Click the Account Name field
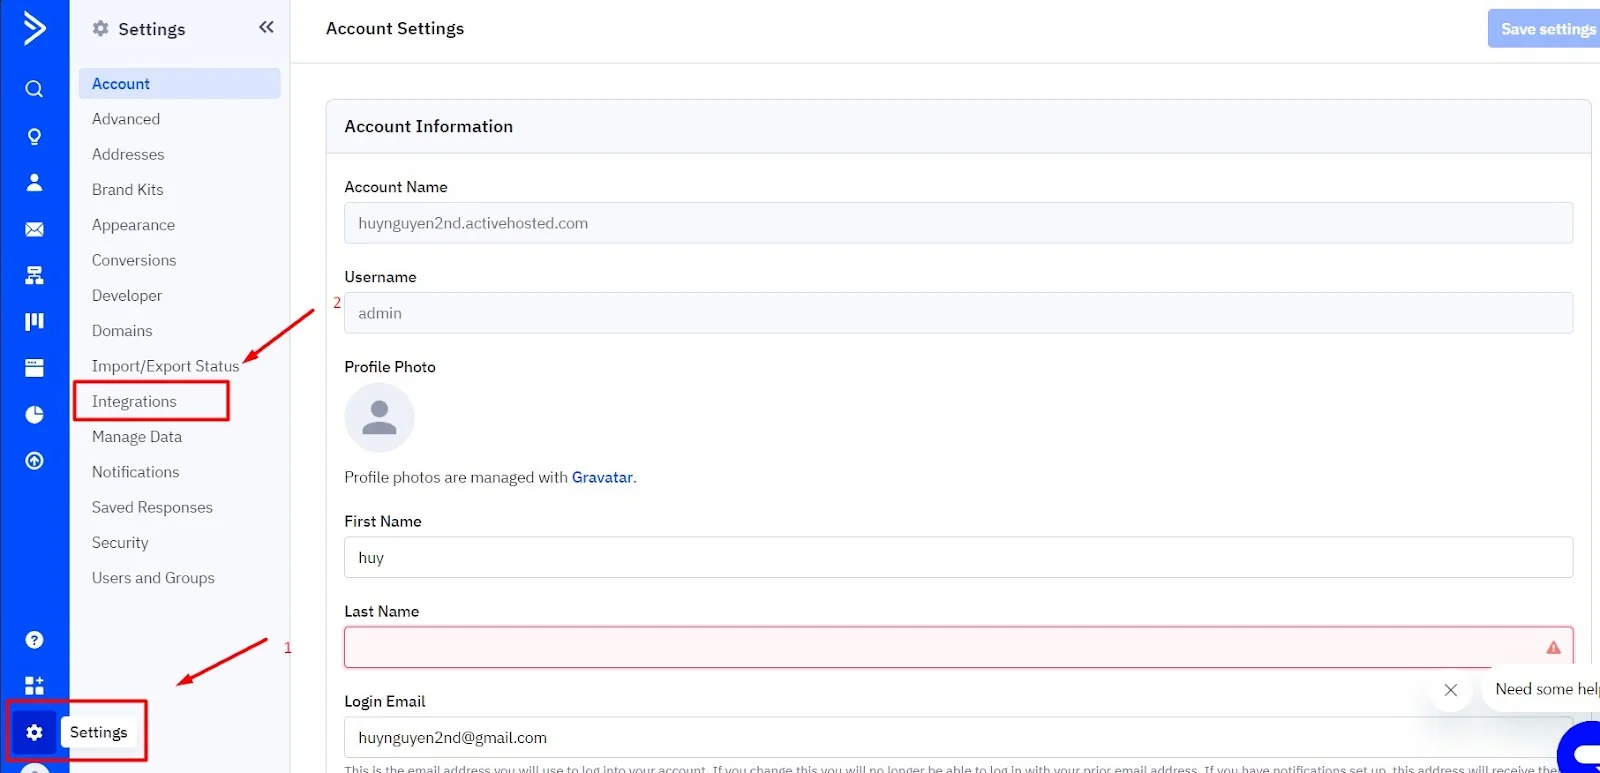This screenshot has height=773, width=1600. pos(958,223)
